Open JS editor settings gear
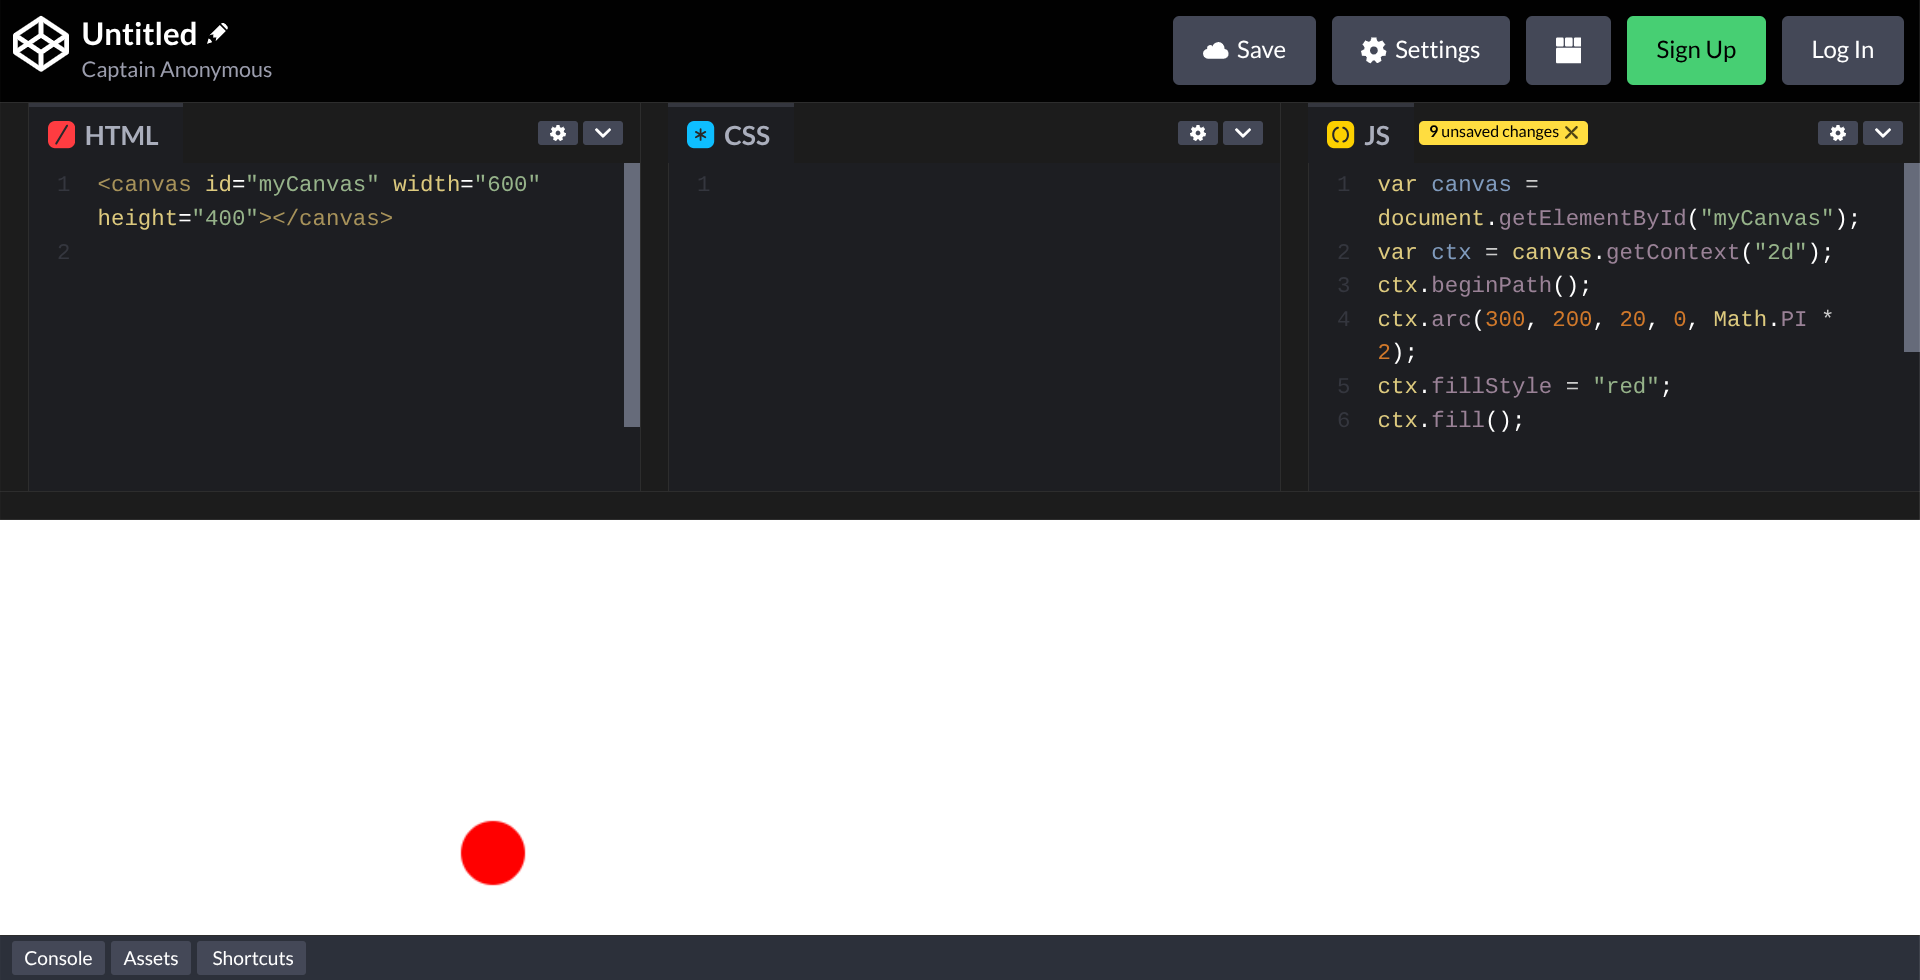Viewport: 1920px width, 980px height. tap(1838, 133)
